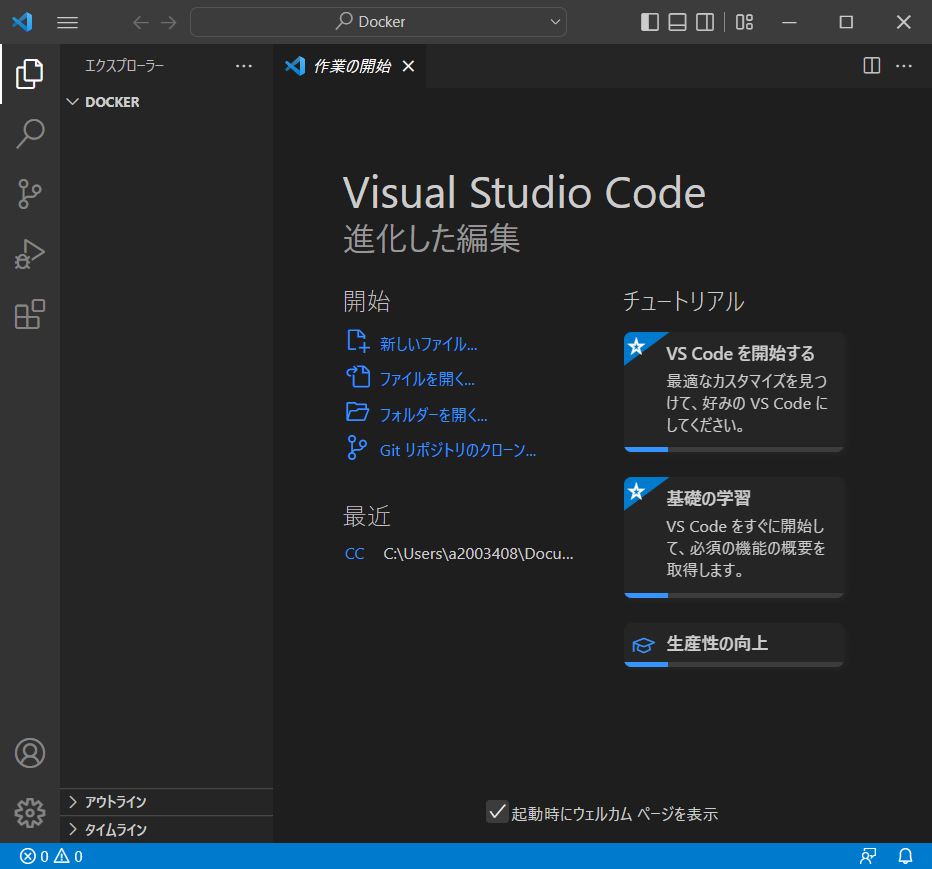Open the Explorer view in activity bar

(x=30, y=74)
